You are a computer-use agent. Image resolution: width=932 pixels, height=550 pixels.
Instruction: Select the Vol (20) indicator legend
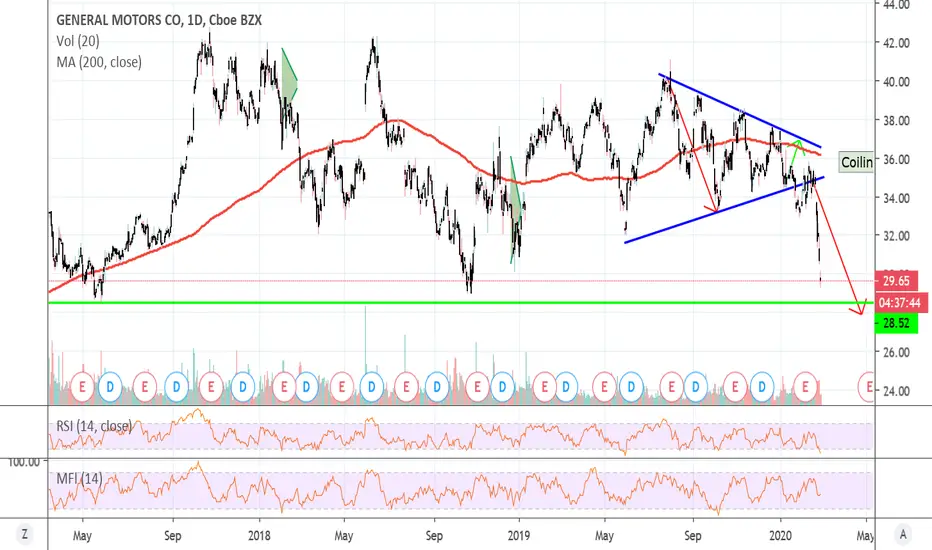(x=78, y=41)
